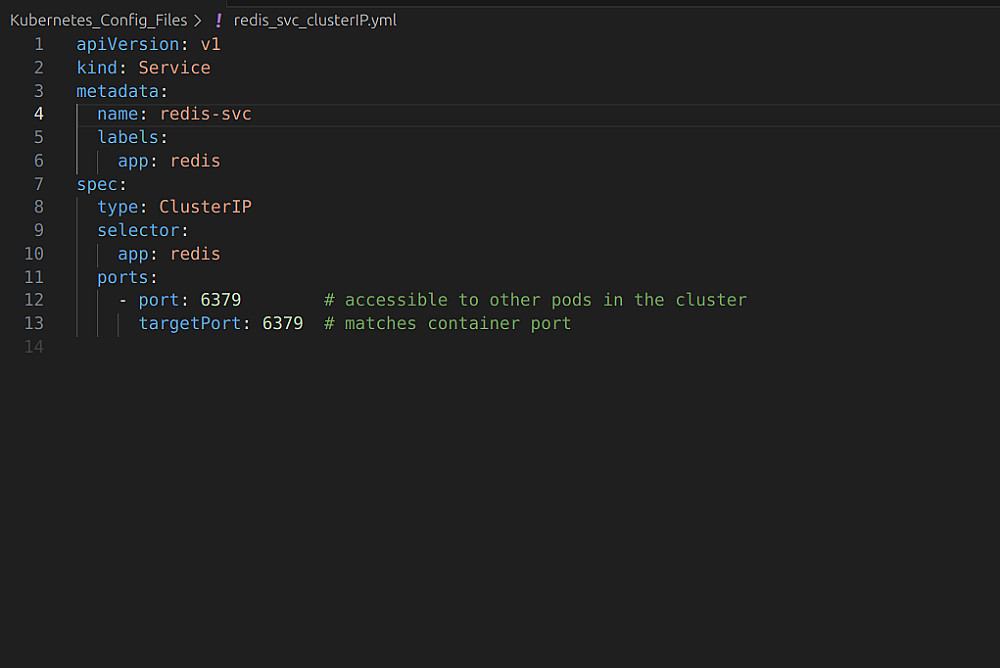Click line number 7 in the gutter

point(39,184)
